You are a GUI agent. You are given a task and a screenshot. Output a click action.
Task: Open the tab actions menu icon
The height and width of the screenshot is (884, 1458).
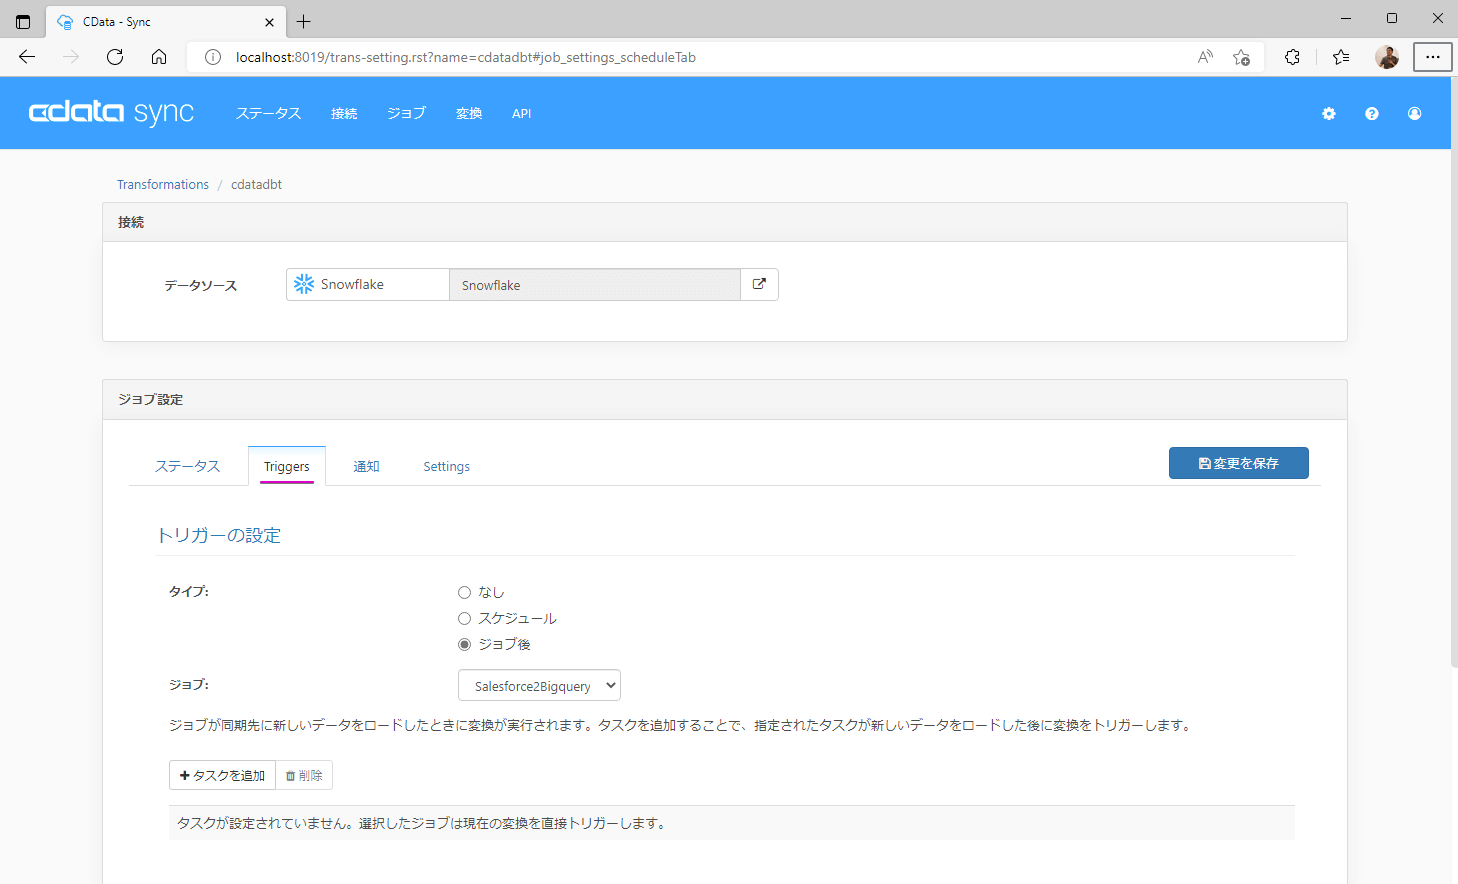click(x=23, y=21)
